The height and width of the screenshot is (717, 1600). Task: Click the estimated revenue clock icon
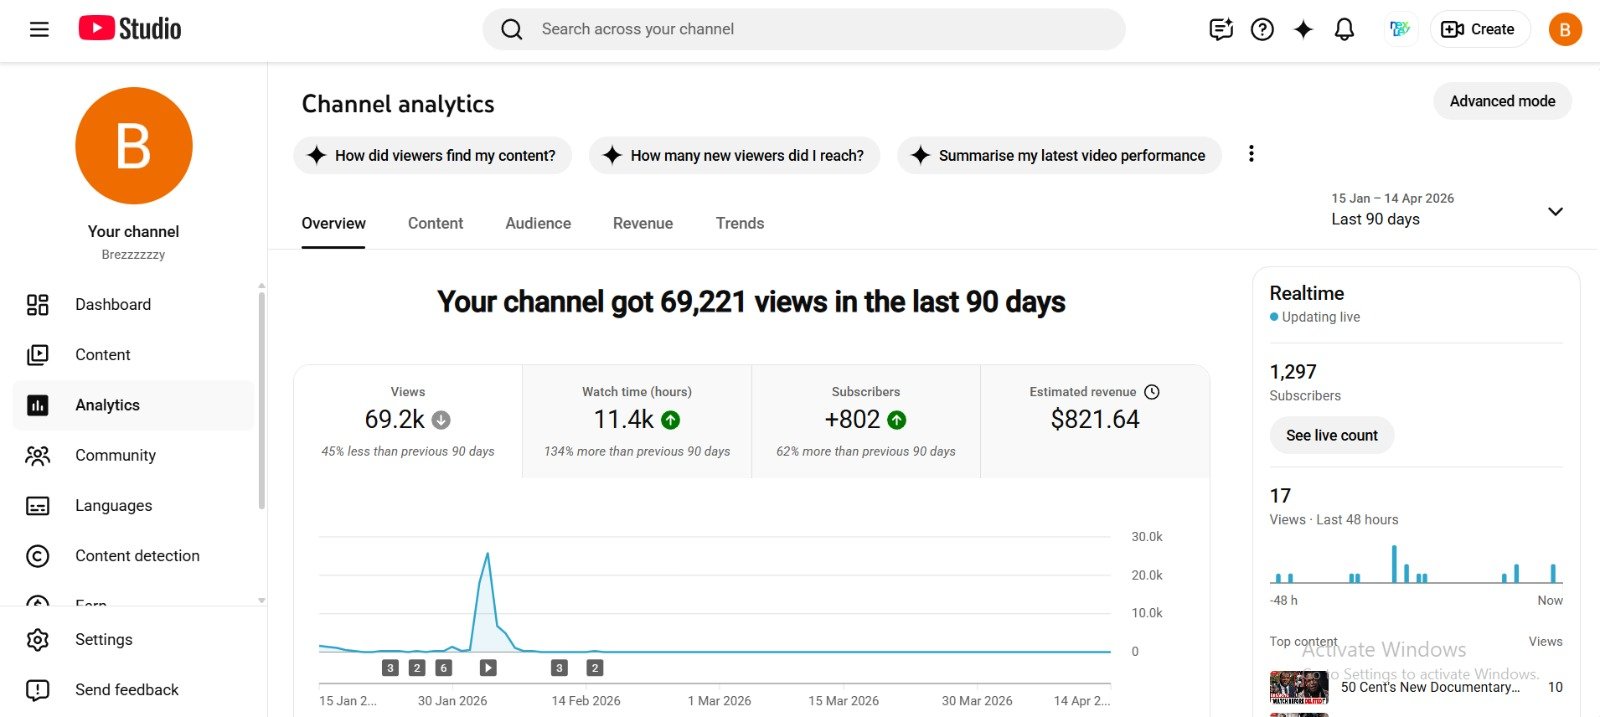pos(1152,392)
